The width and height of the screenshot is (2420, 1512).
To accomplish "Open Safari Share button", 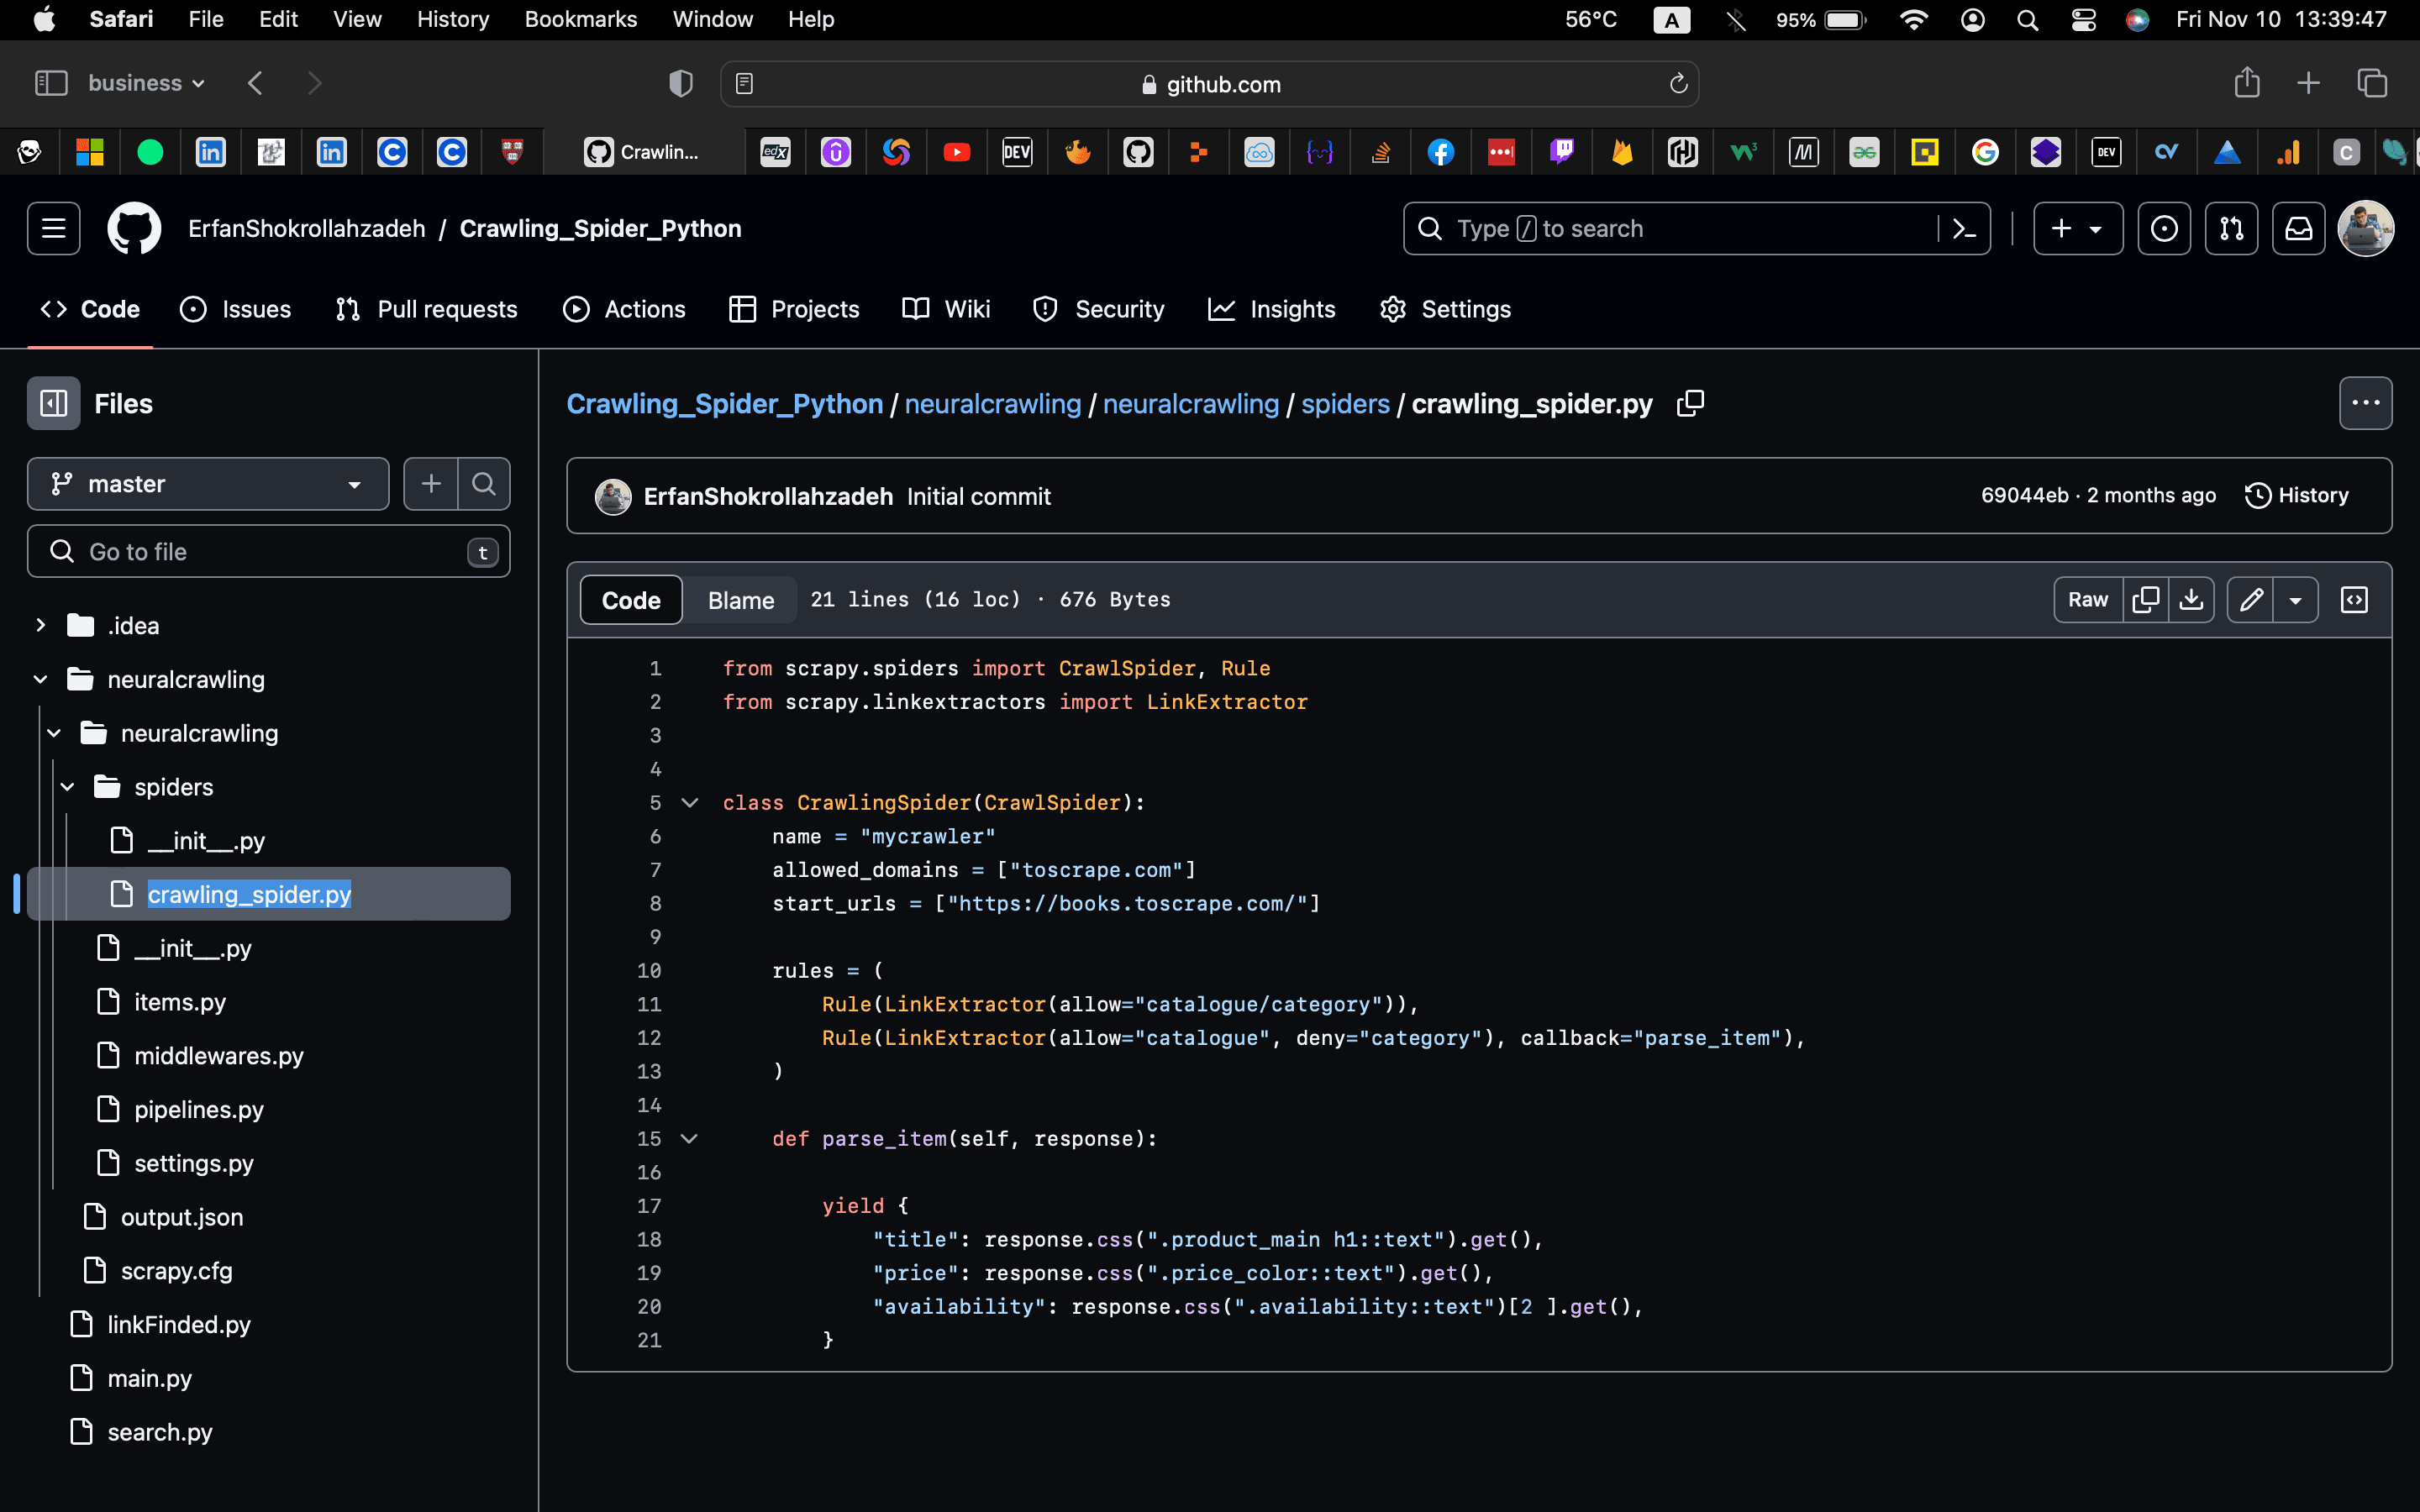I will pos(2246,83).
